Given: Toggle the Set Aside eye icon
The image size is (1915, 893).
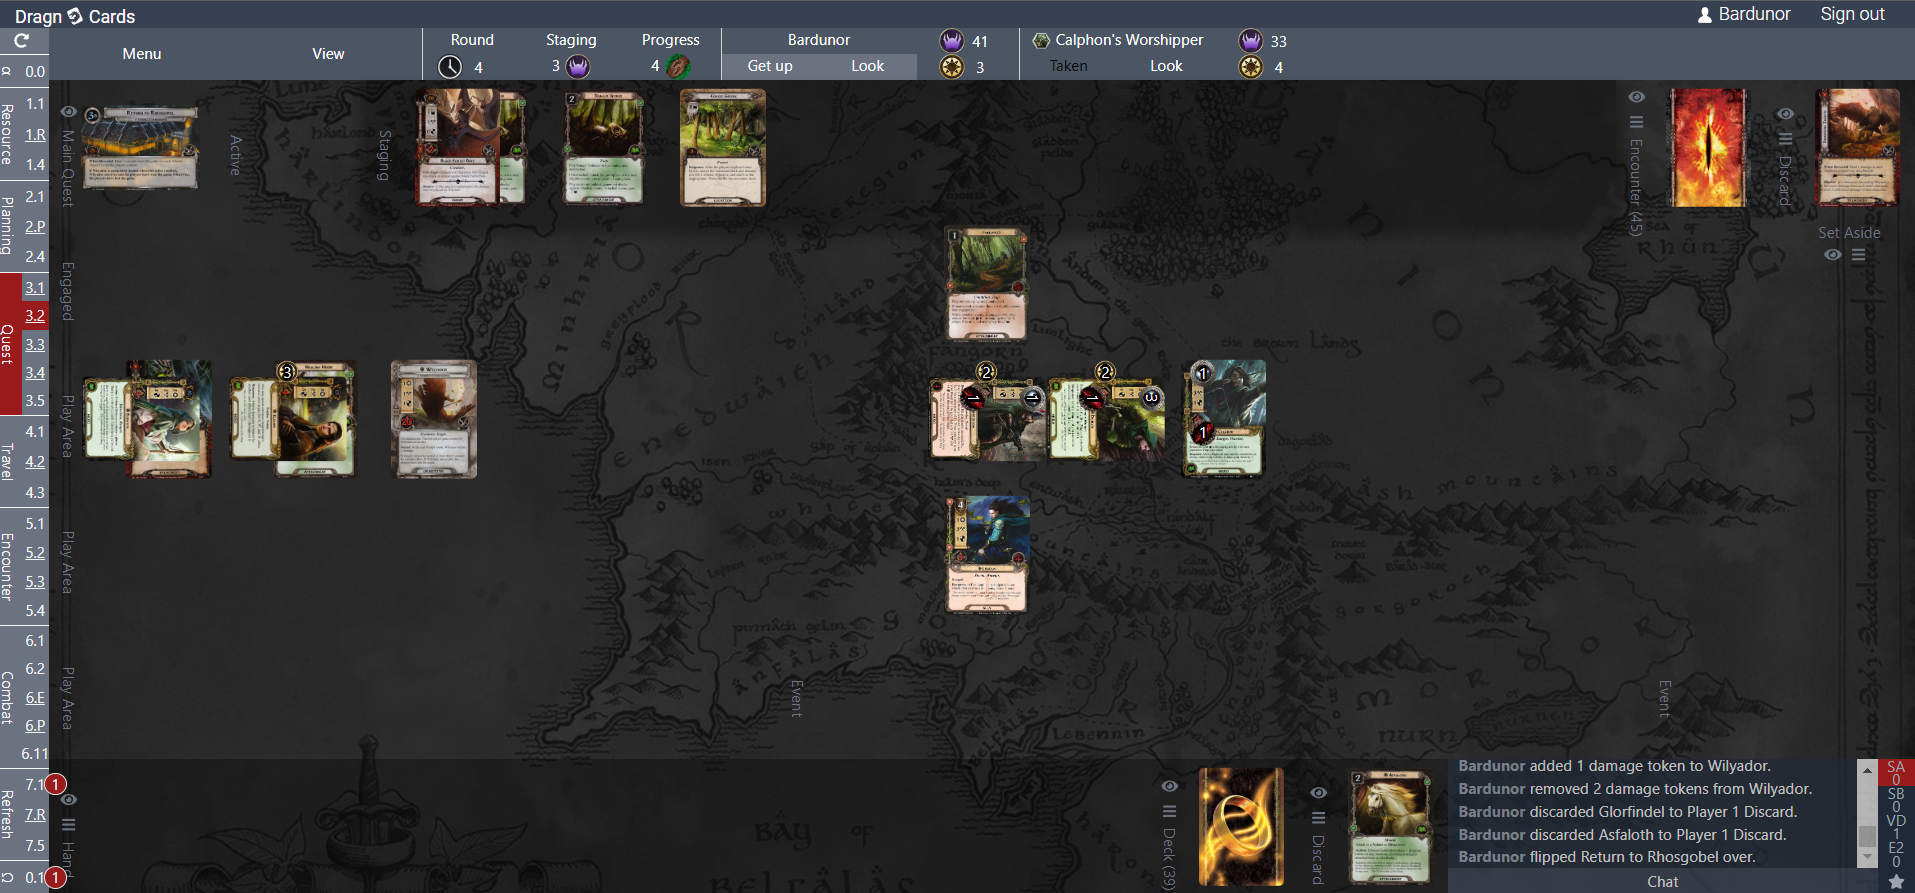Looking at the screenshot, I should [x=1832, y=255].
